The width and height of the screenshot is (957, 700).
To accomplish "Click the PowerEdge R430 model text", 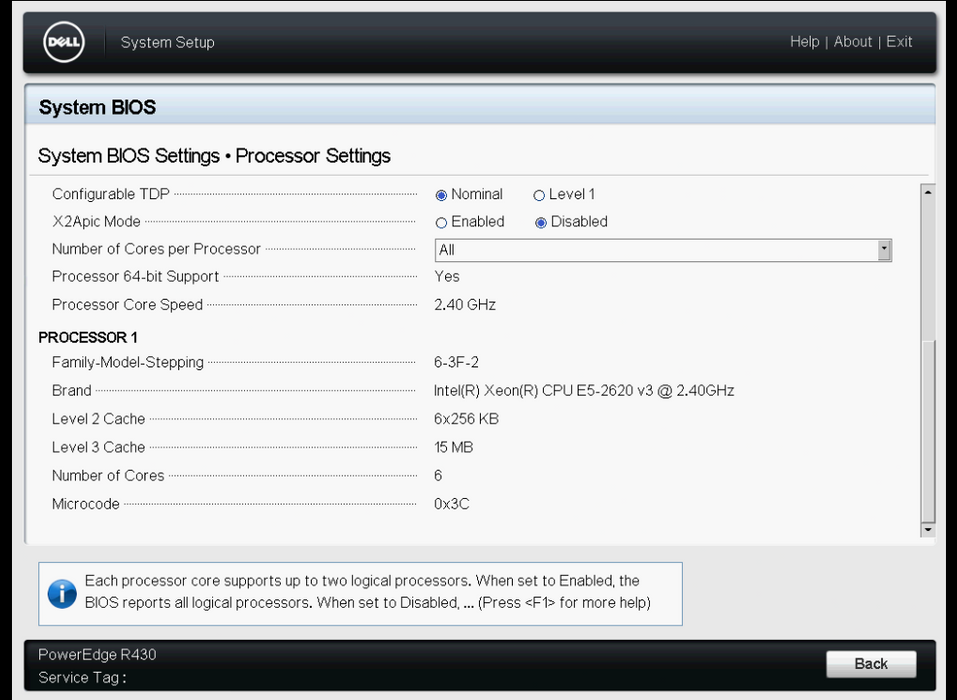I will tap(97, 655).
